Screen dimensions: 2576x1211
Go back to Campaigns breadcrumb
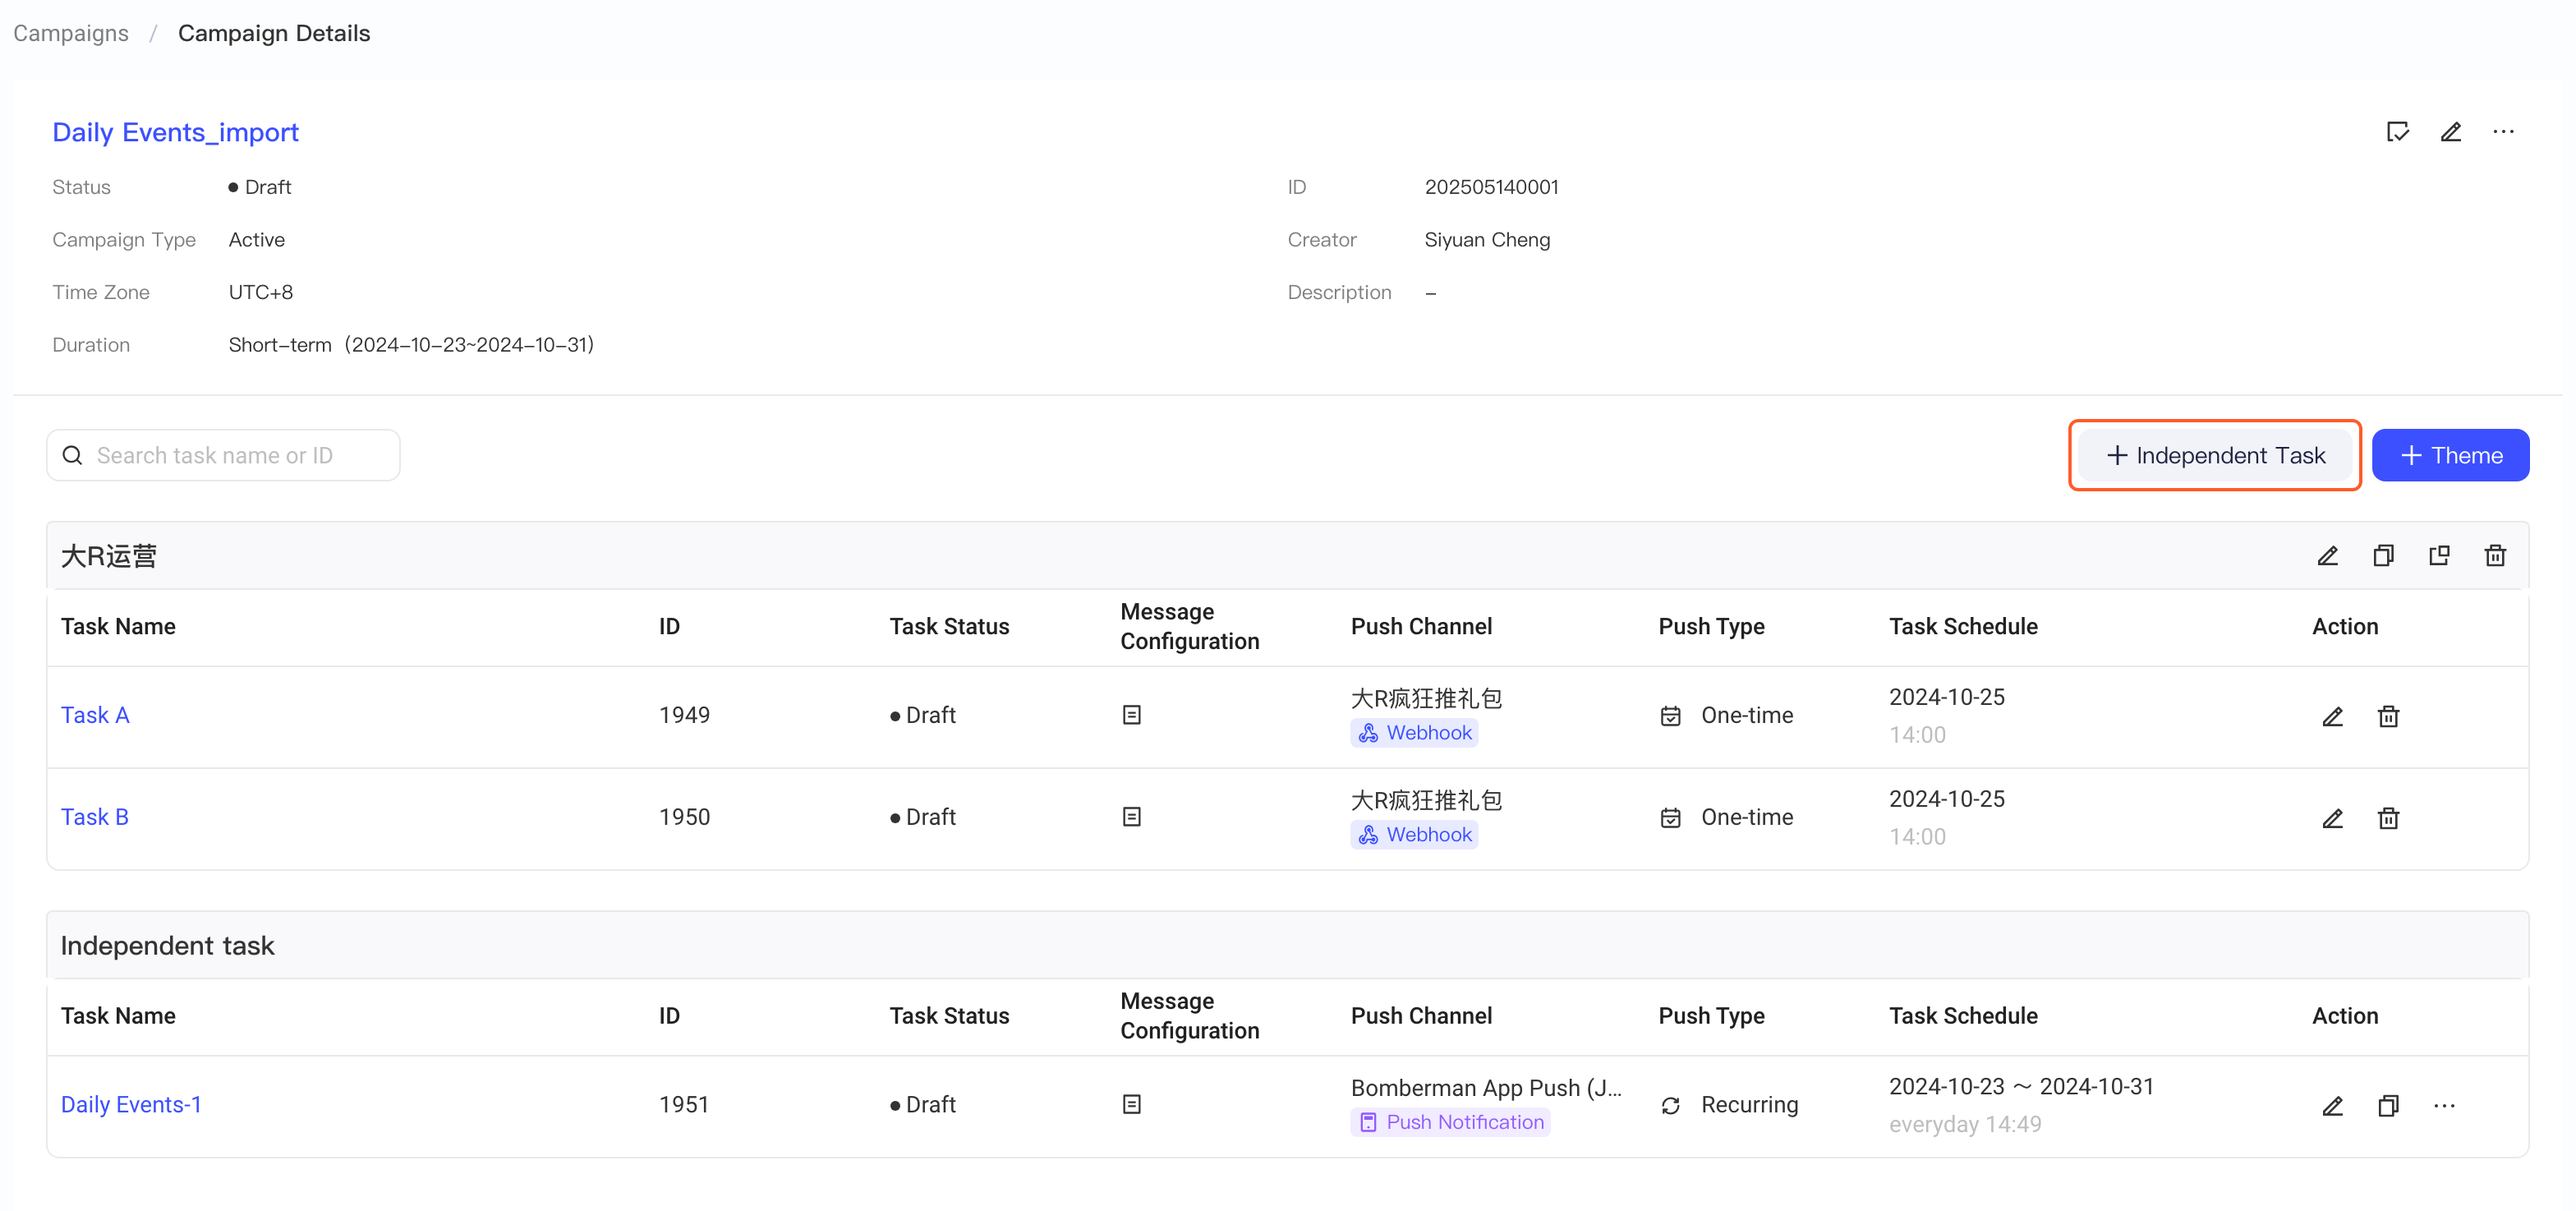(70, 33)
